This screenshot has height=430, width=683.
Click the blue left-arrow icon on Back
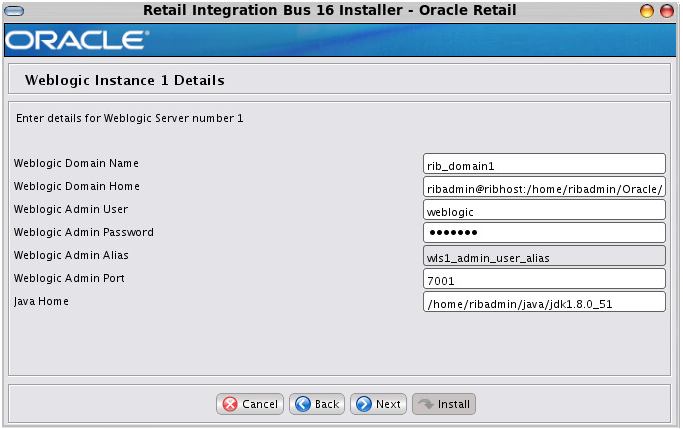[x=303, y=404]
